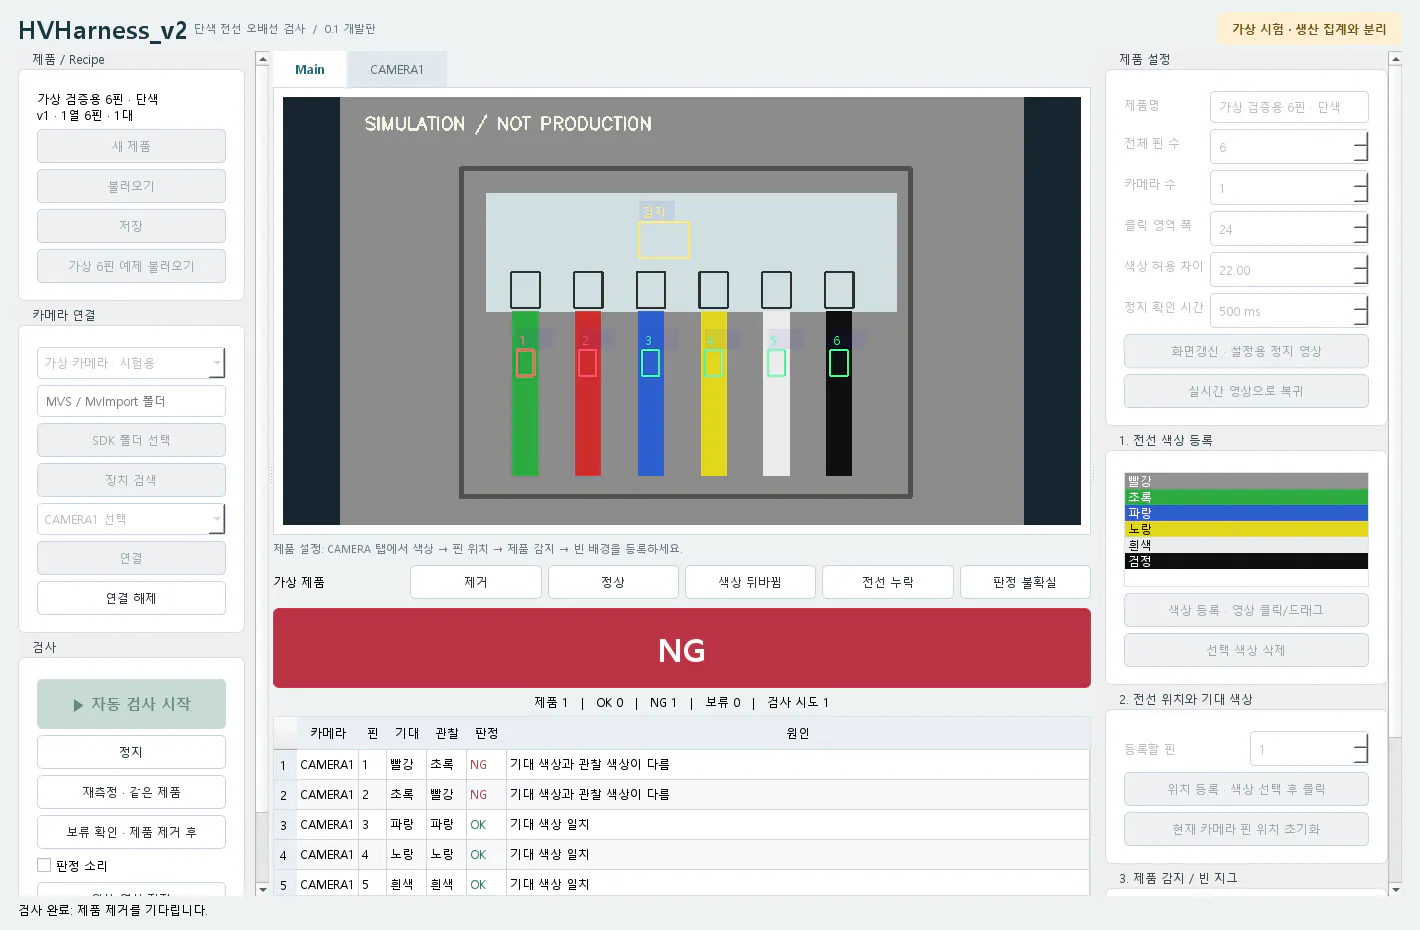1420x930 pixels.
Task: Click the NG result banner
Action: click(x=682, y=648)
